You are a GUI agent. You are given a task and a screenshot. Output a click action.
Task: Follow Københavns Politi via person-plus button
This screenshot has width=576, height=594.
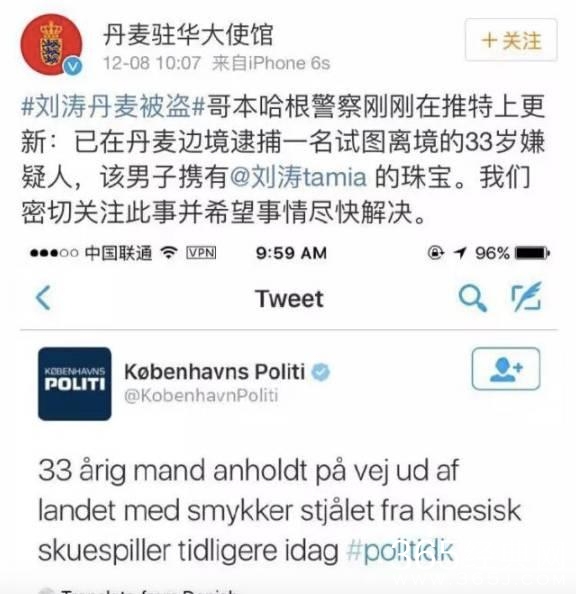(x=506, y=369)
